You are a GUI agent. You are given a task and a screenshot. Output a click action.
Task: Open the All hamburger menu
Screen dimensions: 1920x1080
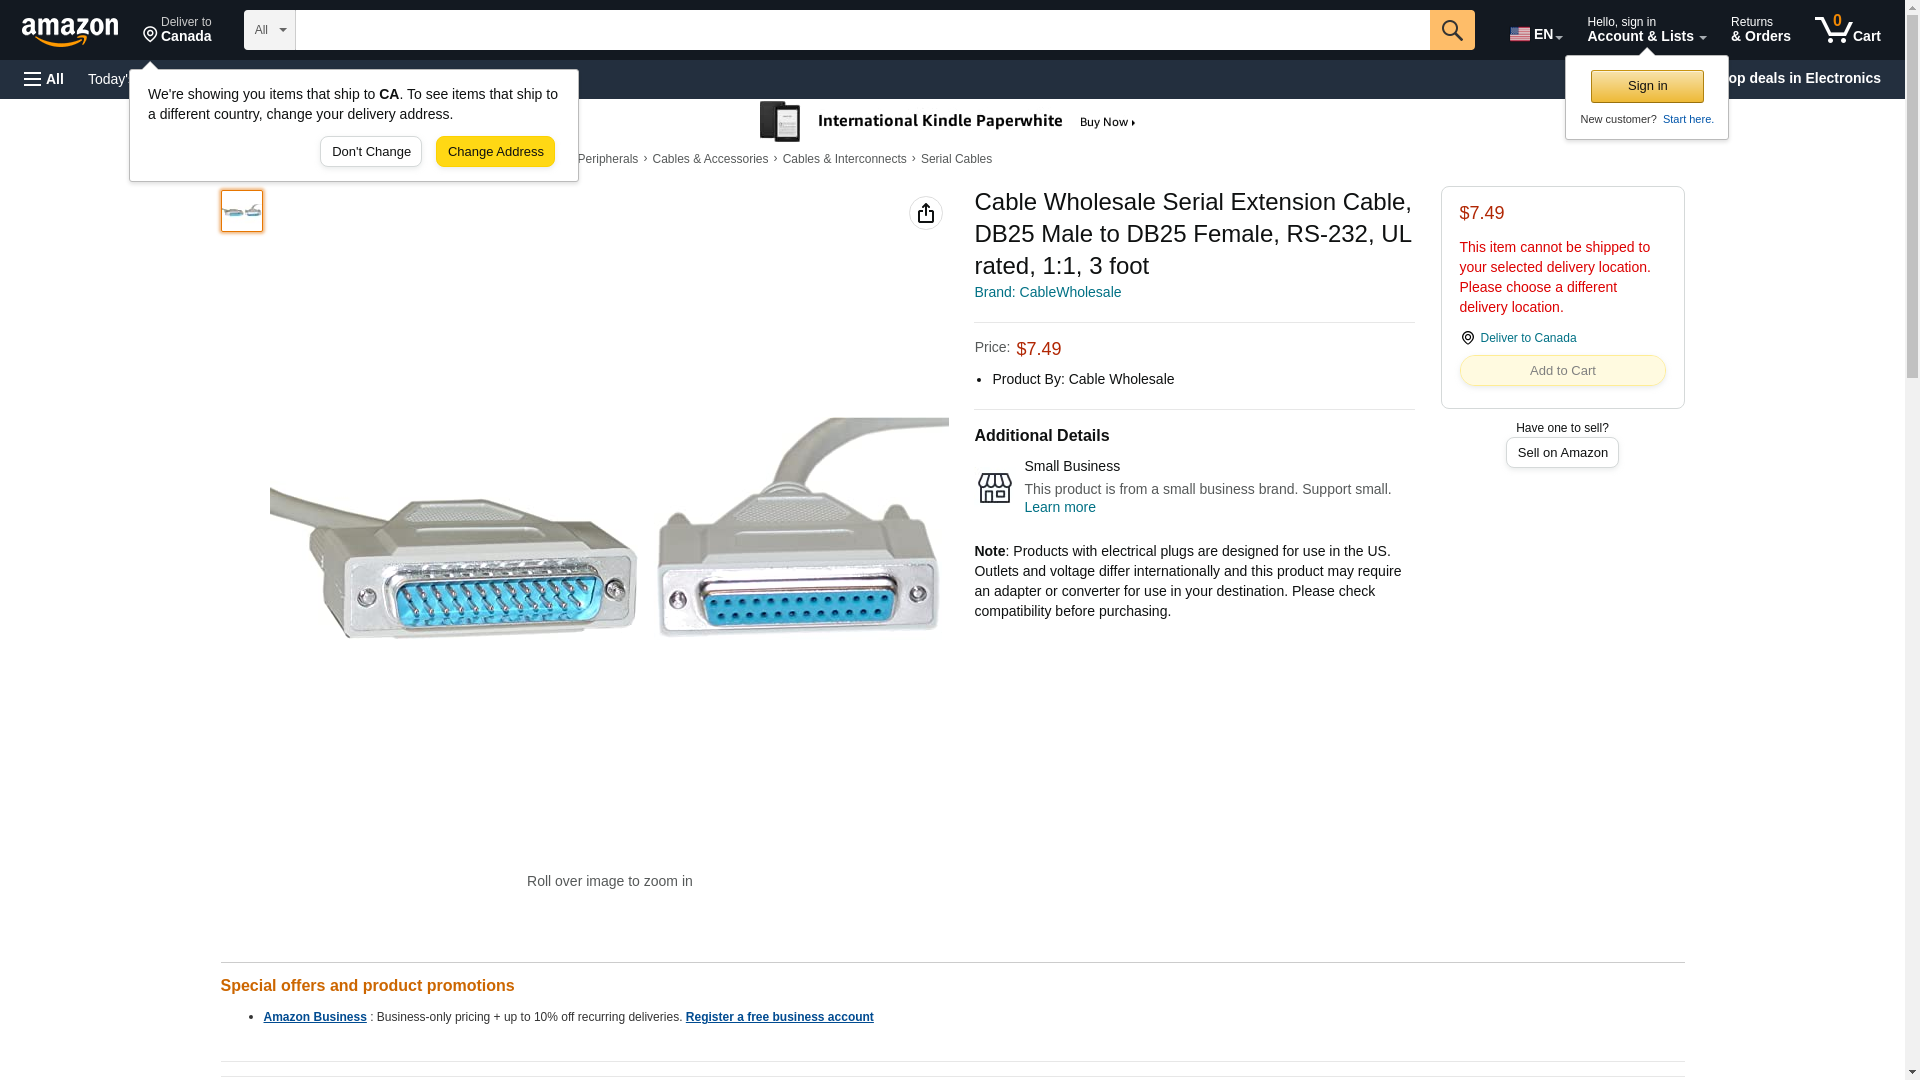coord(44,79)
